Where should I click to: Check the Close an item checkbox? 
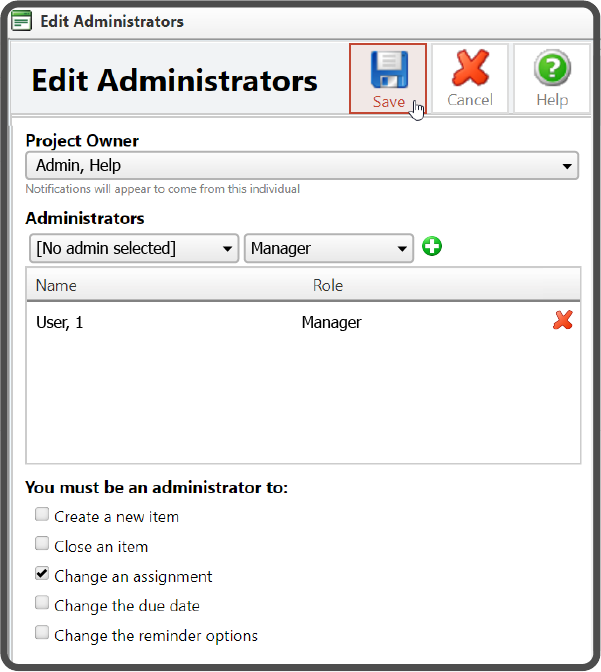pyautogui.click(x=42, y=545)
